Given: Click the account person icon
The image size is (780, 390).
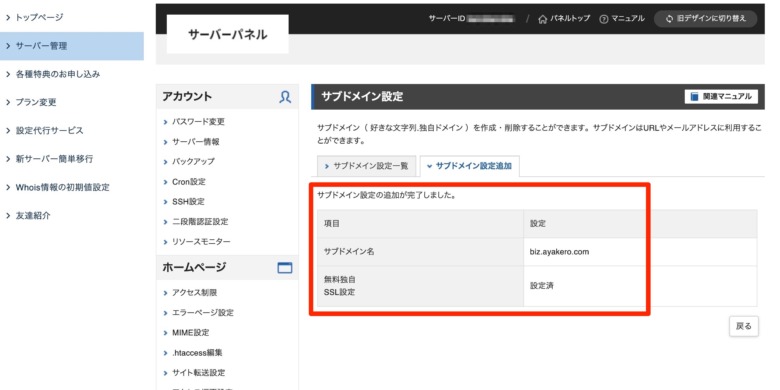Looking at the screenshot, I should click(x=285, y=97).
